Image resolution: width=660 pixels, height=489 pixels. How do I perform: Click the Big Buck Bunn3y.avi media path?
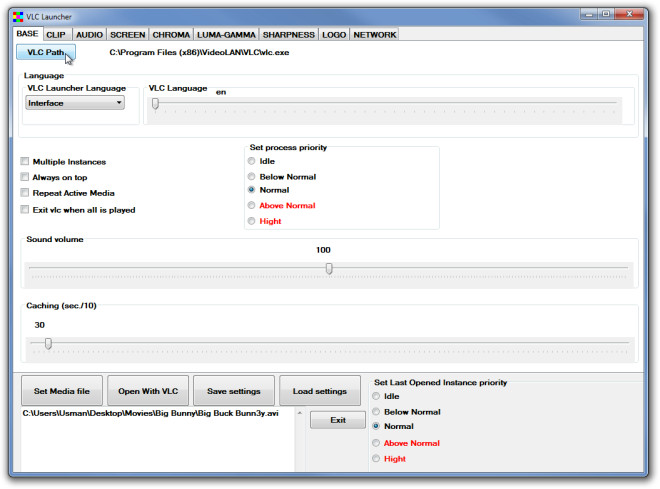(x=151, y=413)
